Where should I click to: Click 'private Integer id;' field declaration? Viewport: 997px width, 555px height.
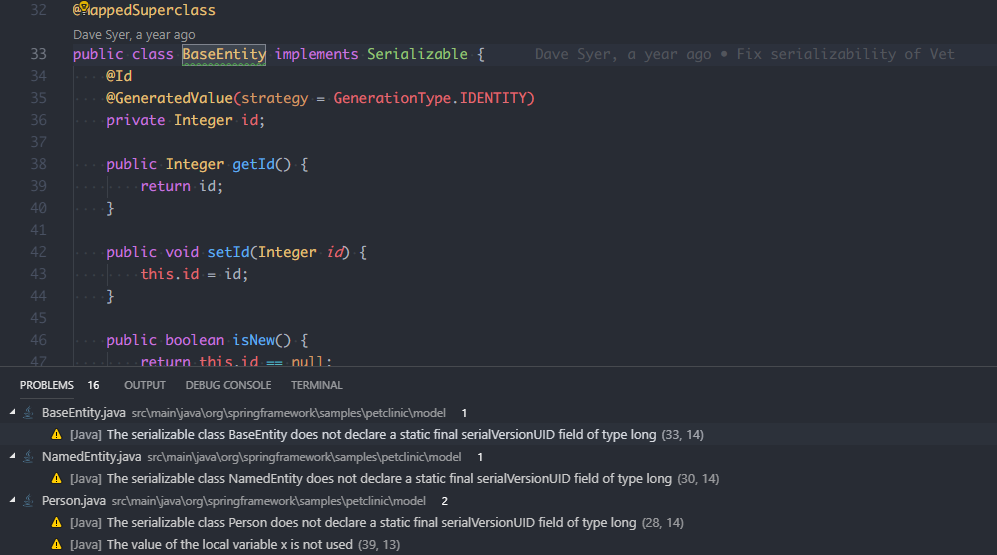click(x=186, y=120)
